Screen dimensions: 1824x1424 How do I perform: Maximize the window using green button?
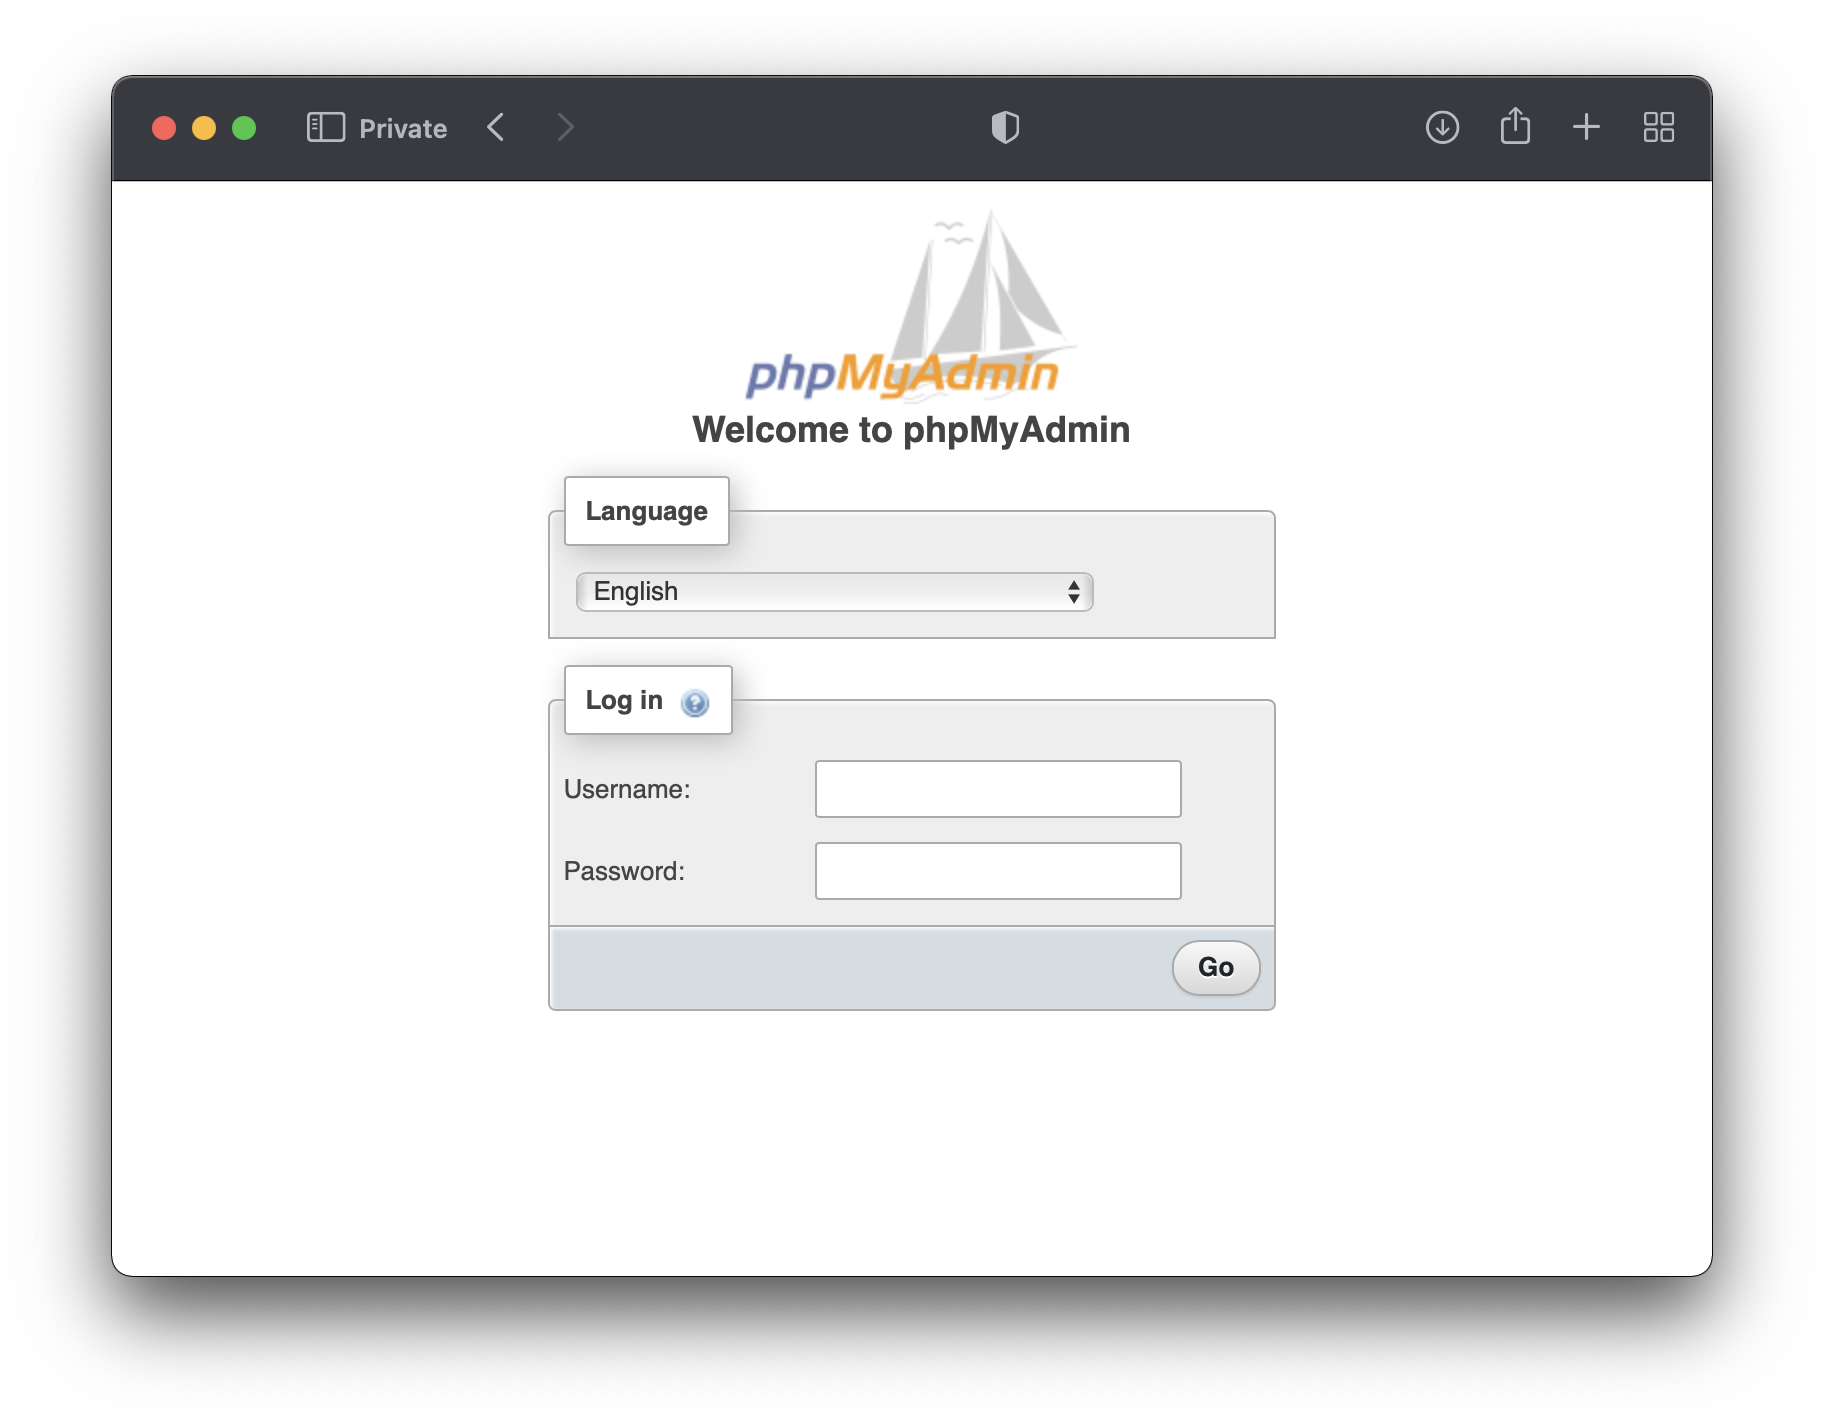click(x=244, y=129)
